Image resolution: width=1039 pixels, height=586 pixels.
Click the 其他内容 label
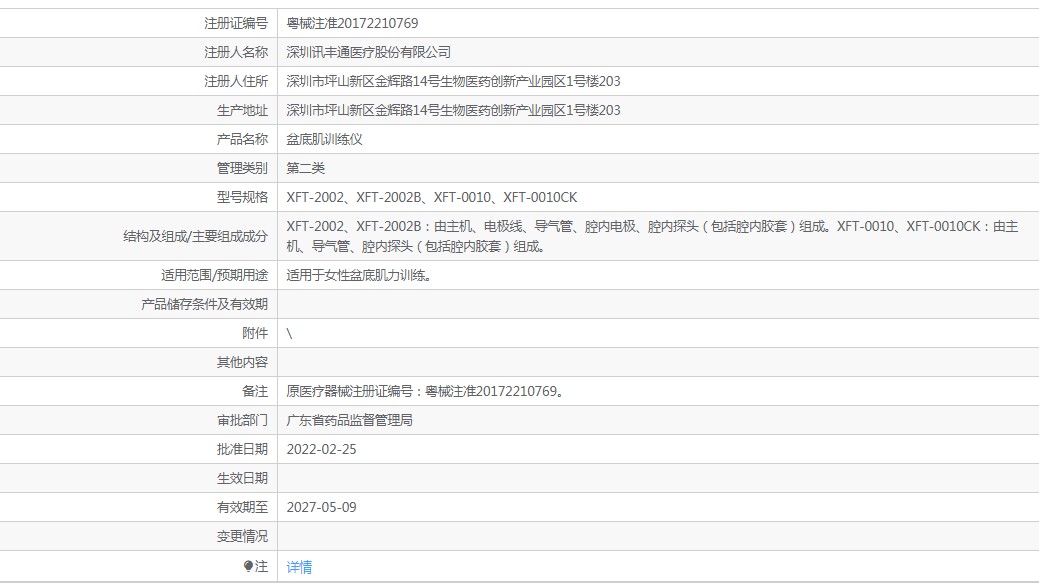point(243,363)
